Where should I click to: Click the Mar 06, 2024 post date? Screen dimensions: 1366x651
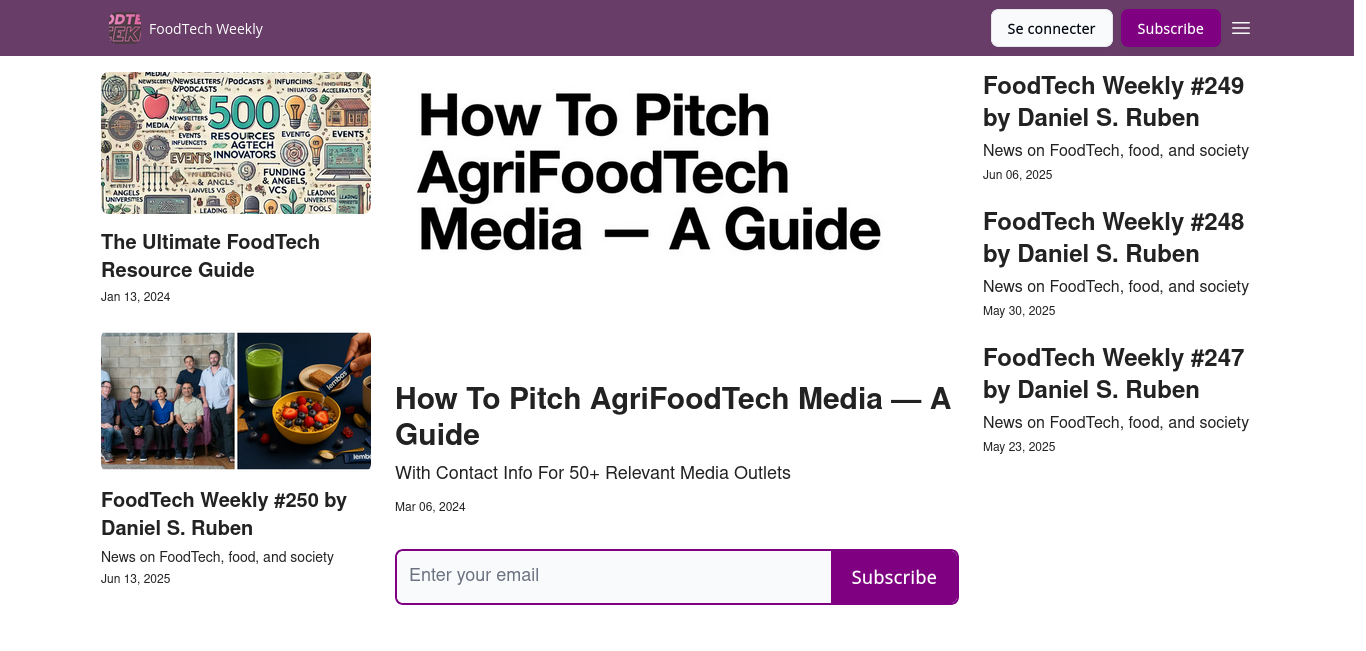tap(430, 507)
